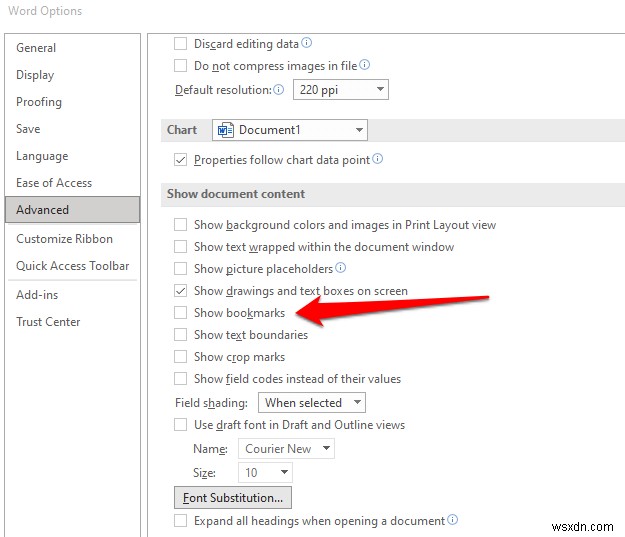Go to Add-ins category

coord(73,295)
